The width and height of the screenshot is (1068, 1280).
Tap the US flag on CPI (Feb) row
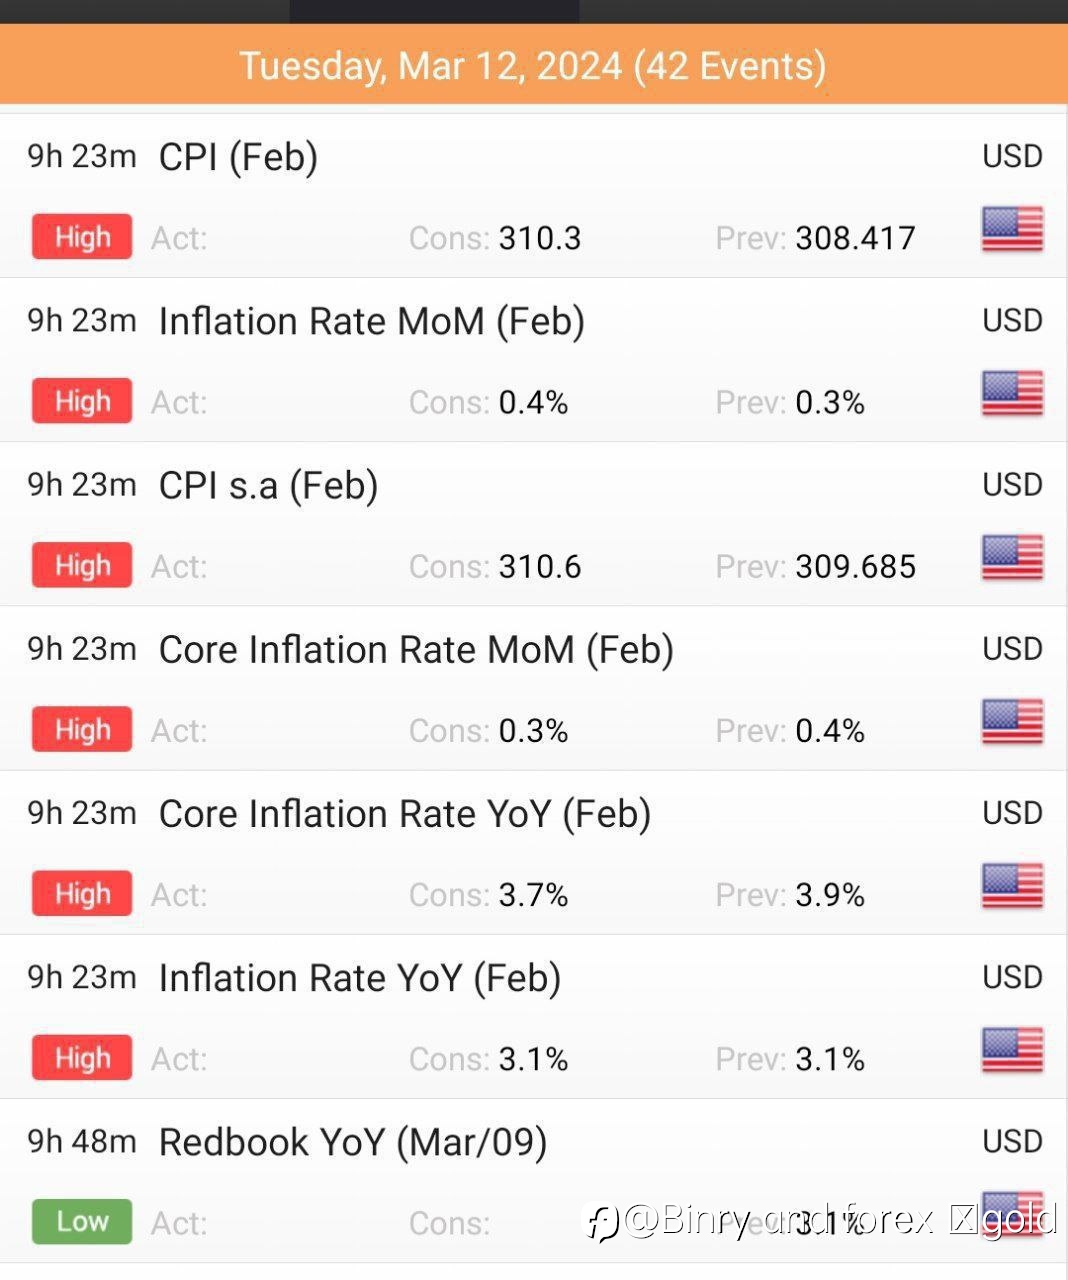[1012, 230]
